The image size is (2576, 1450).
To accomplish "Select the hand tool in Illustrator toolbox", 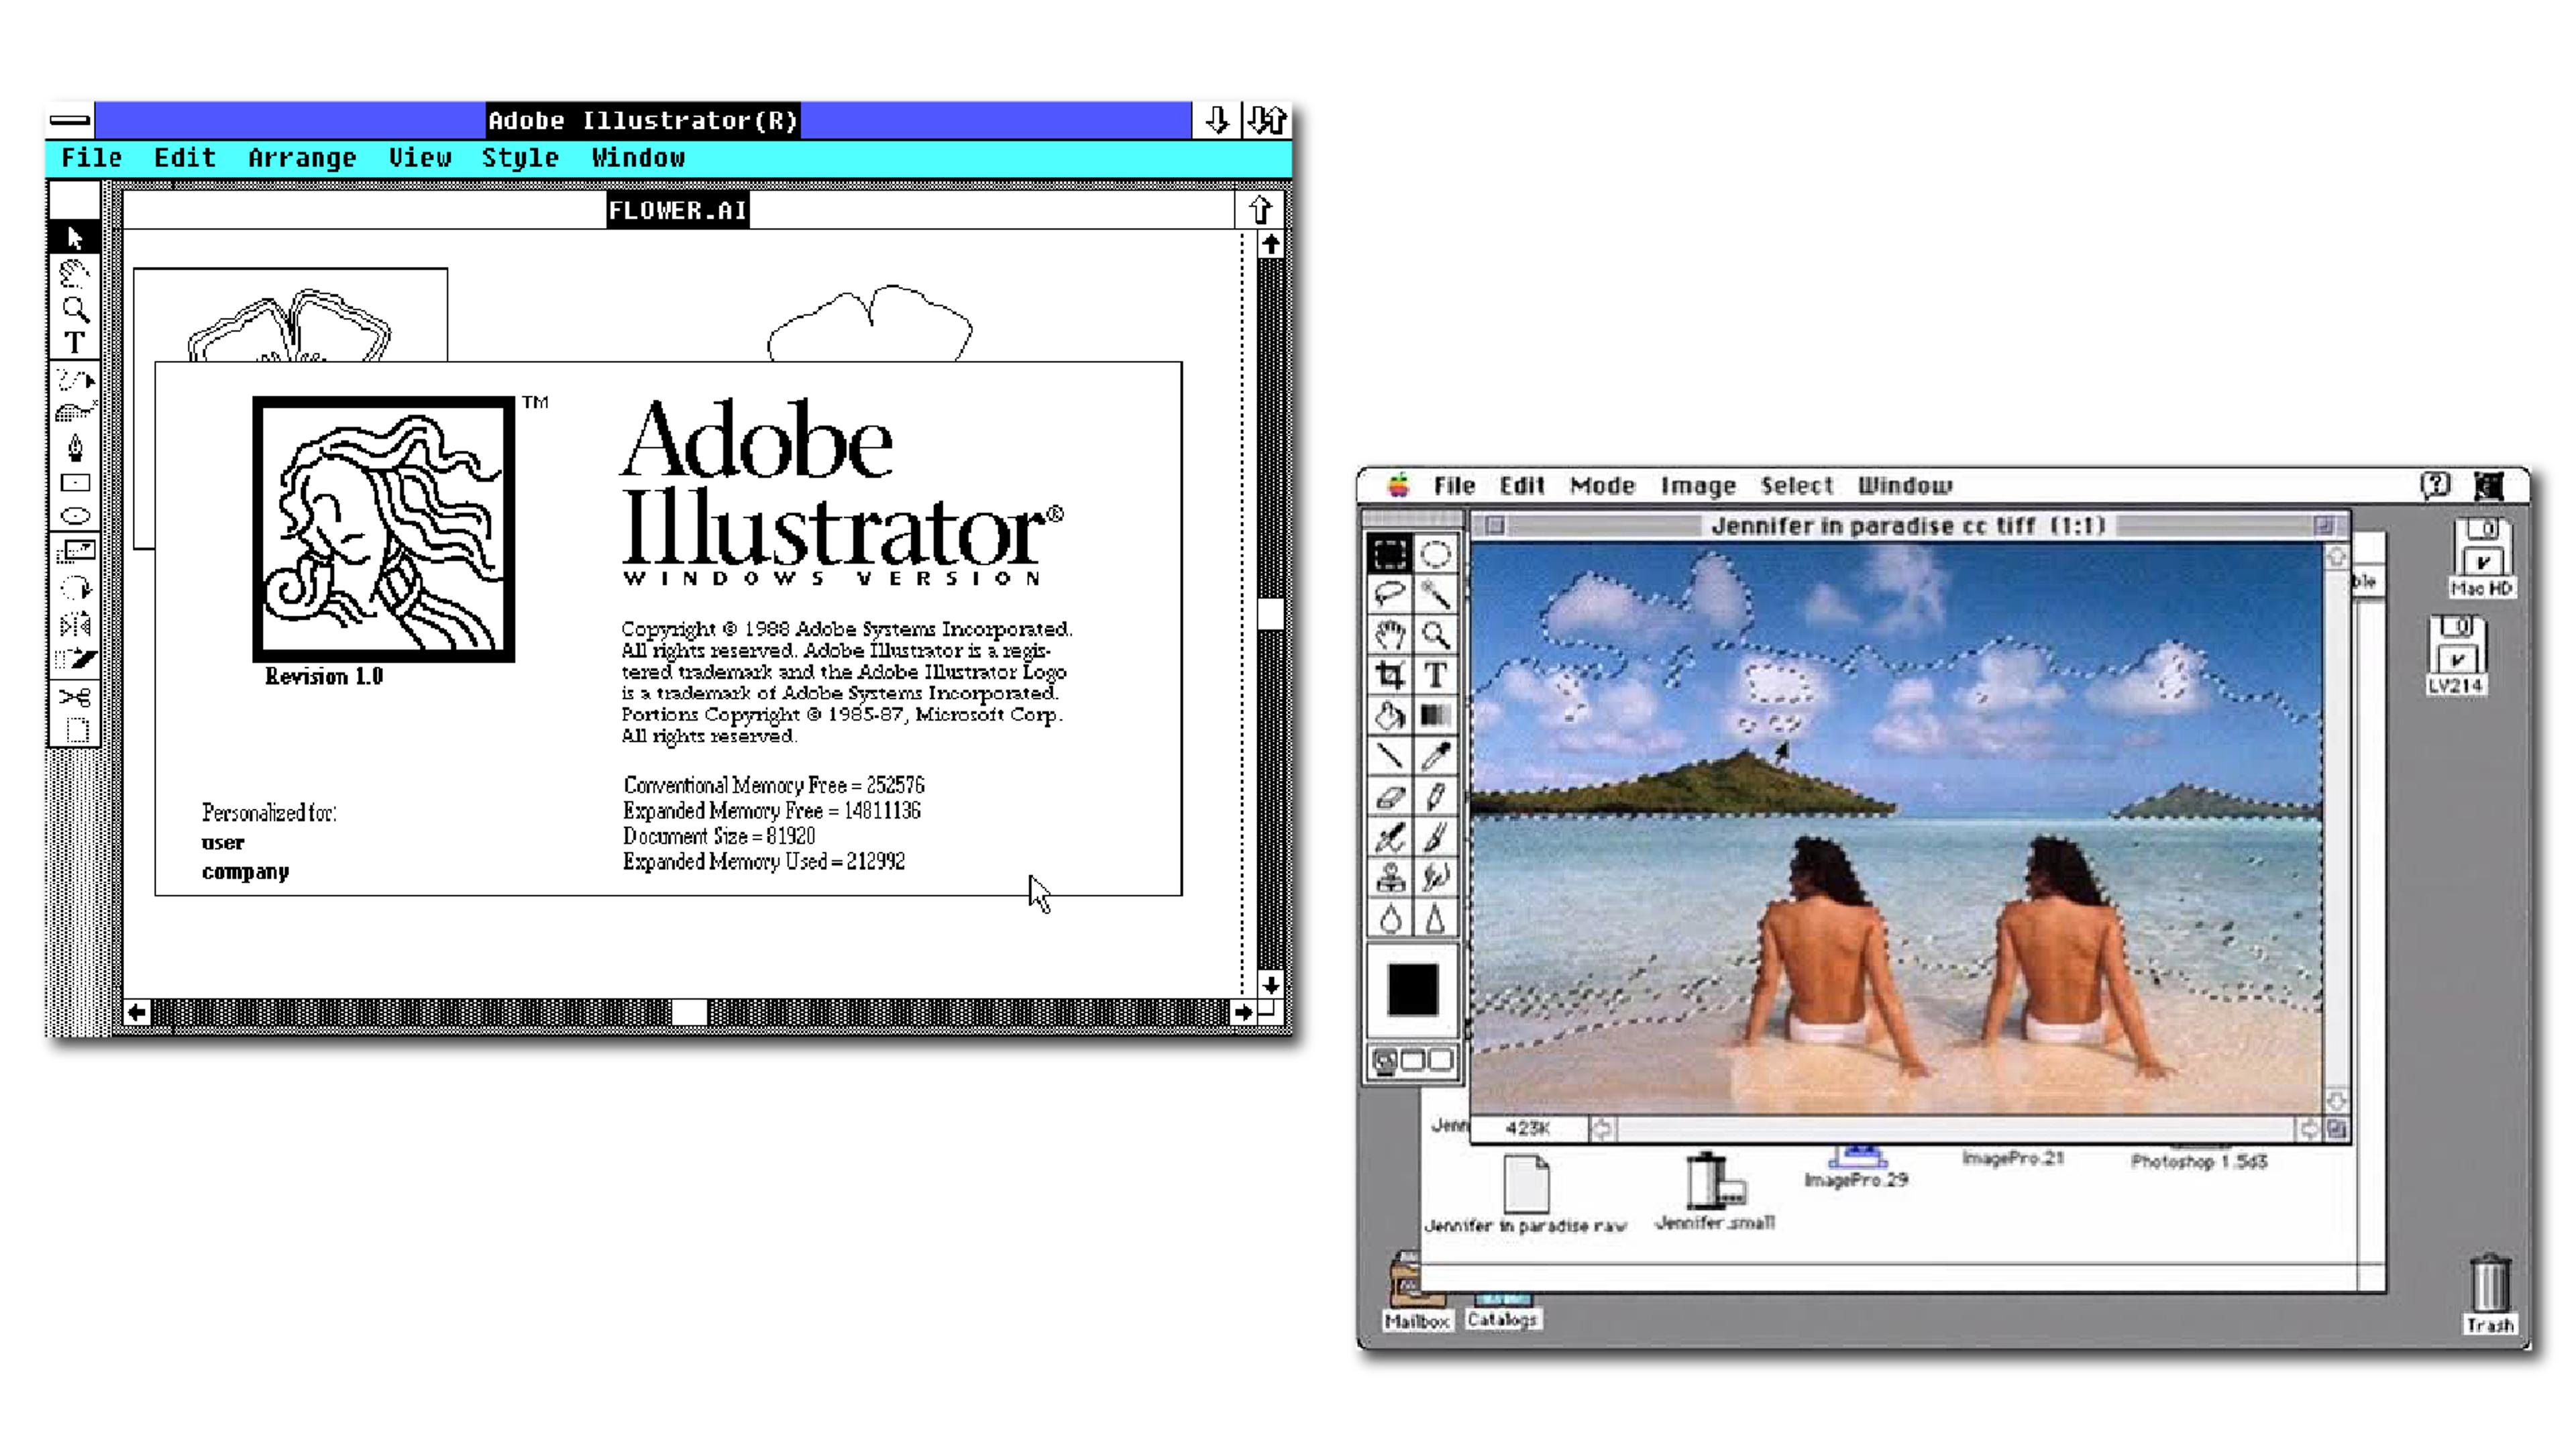I will tap(75, 272).
